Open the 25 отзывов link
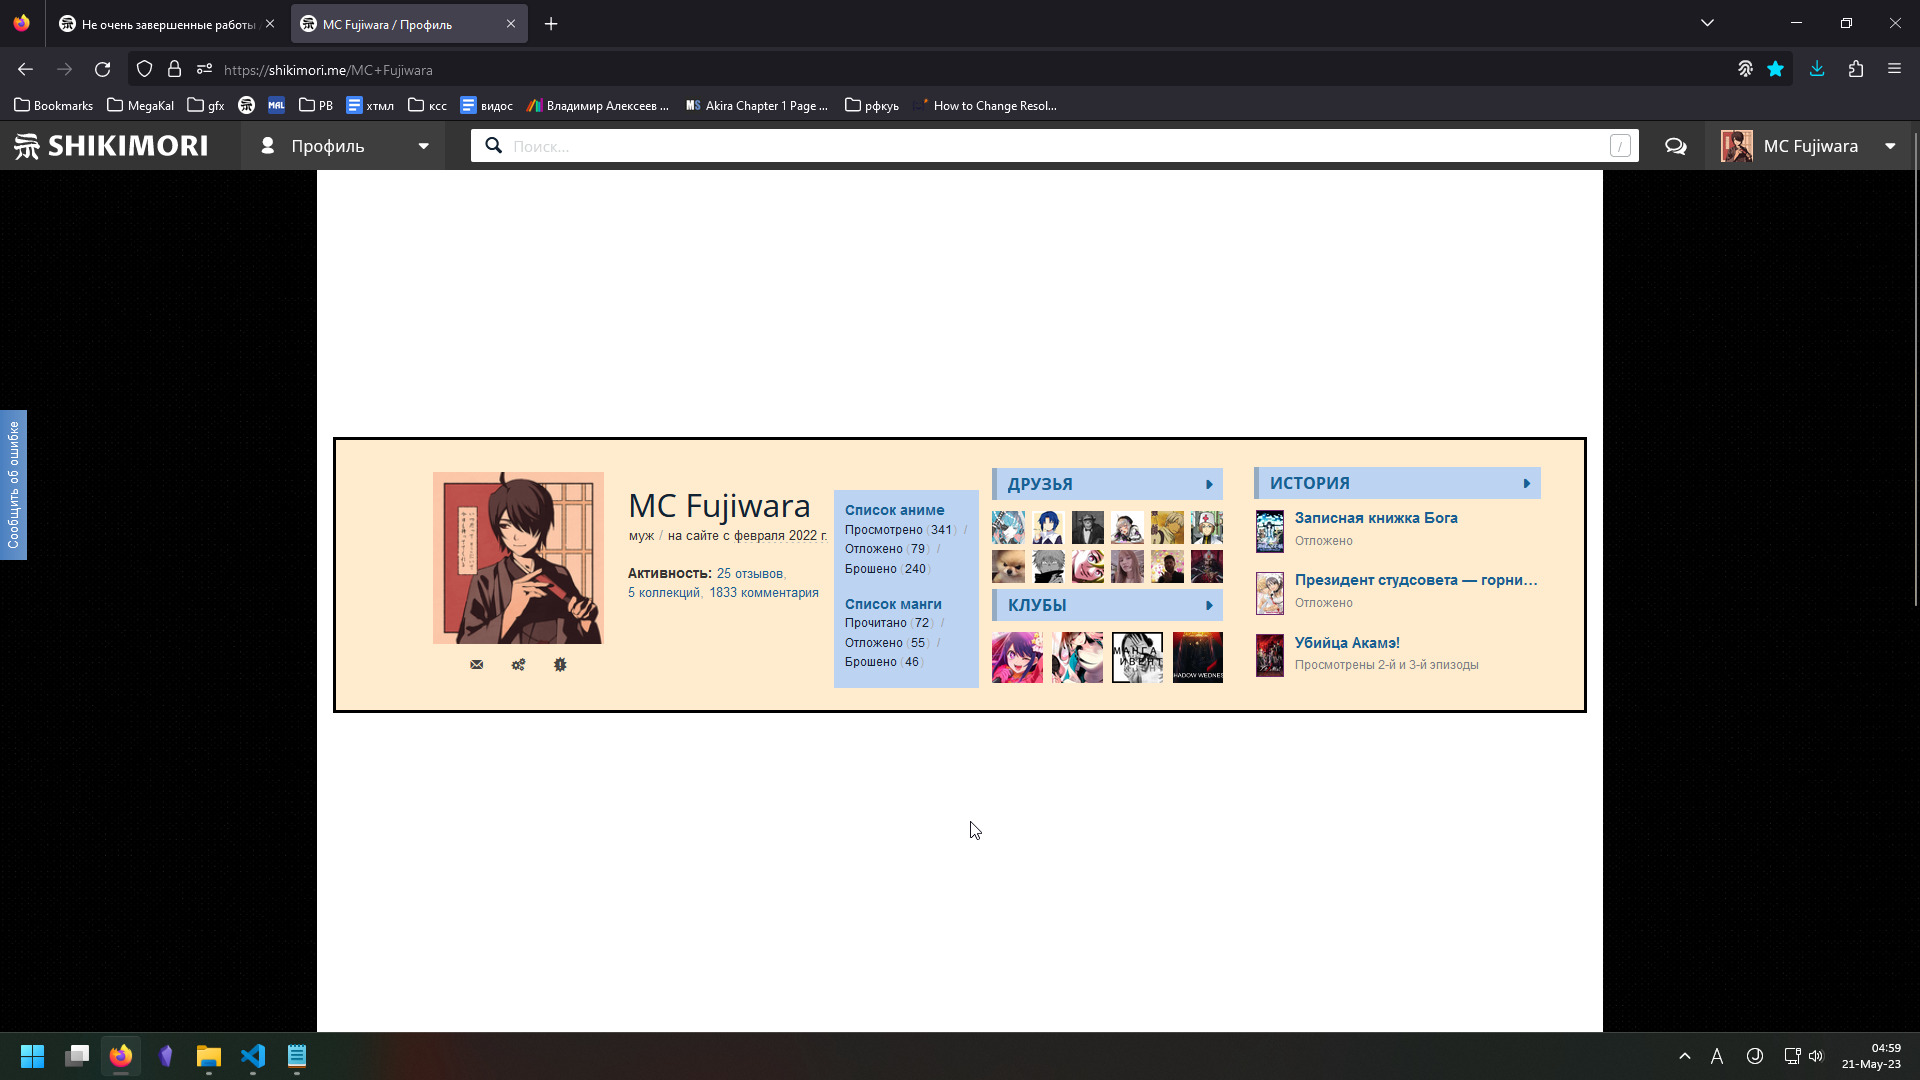Image resolution: width=1920 pixels, height=1080 pixels. [x=749, y=574]
